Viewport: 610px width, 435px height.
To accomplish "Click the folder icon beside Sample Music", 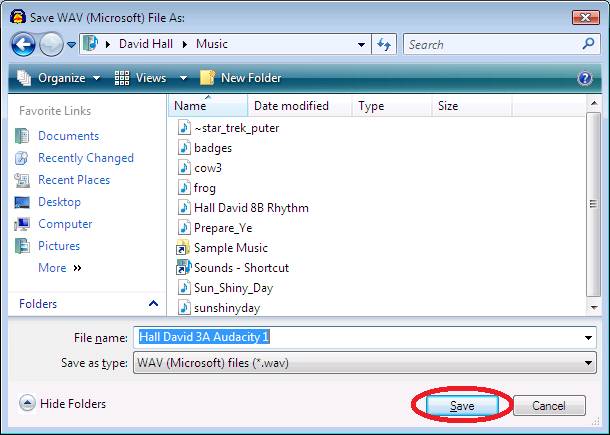I will click(183, 248).
